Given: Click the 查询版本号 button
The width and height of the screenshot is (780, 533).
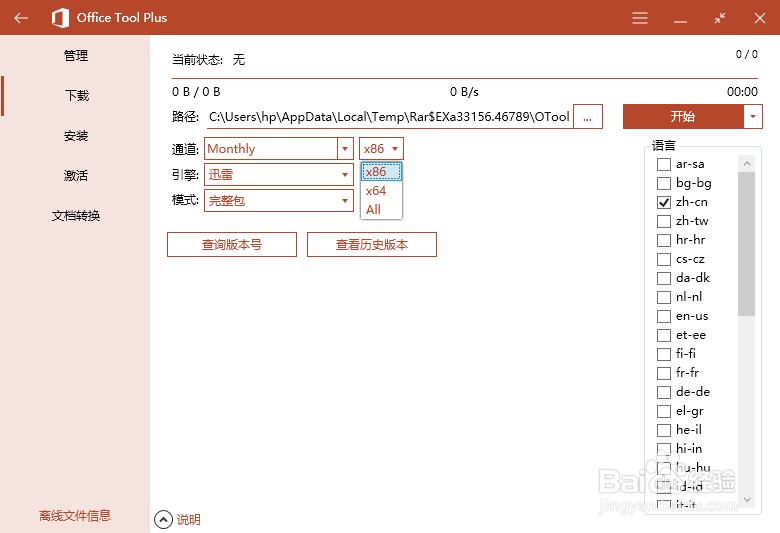Looking at the screenshot, I should (x=232, y=244).
